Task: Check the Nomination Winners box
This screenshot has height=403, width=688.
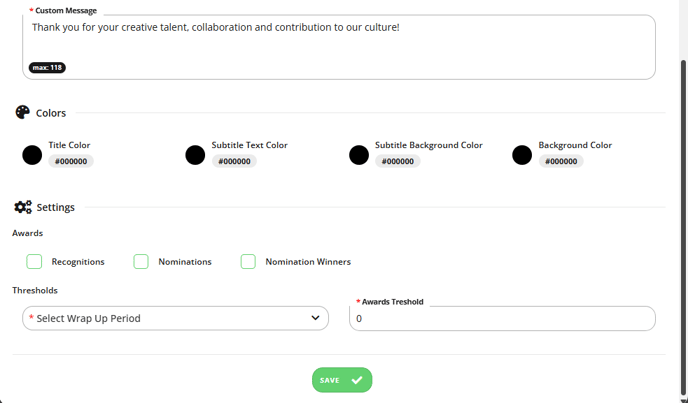Action: 248,262
